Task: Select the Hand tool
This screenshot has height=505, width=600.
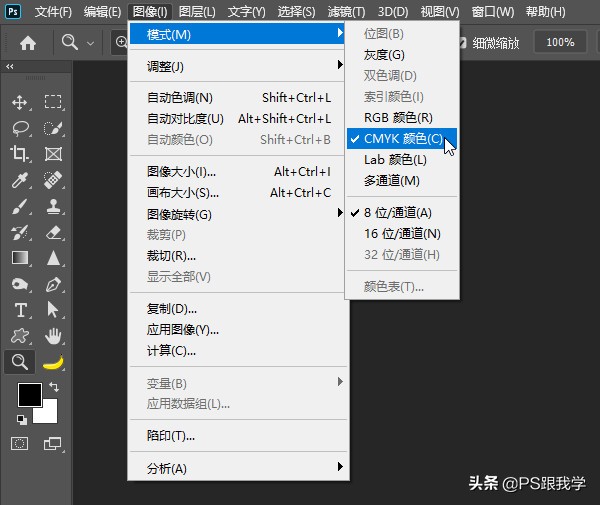Action: pos(53,336)
